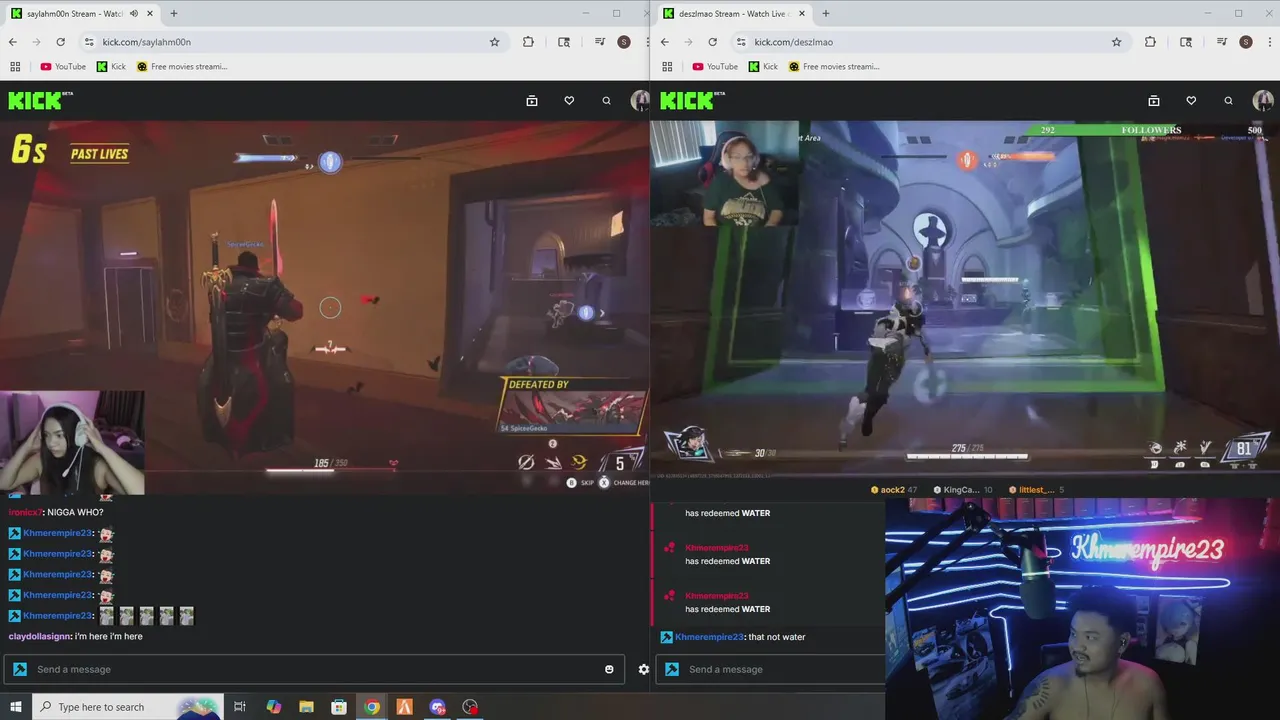Open new tab in left browser
The height and width of the screenshot is (720, 1280).
click(174, 14)
